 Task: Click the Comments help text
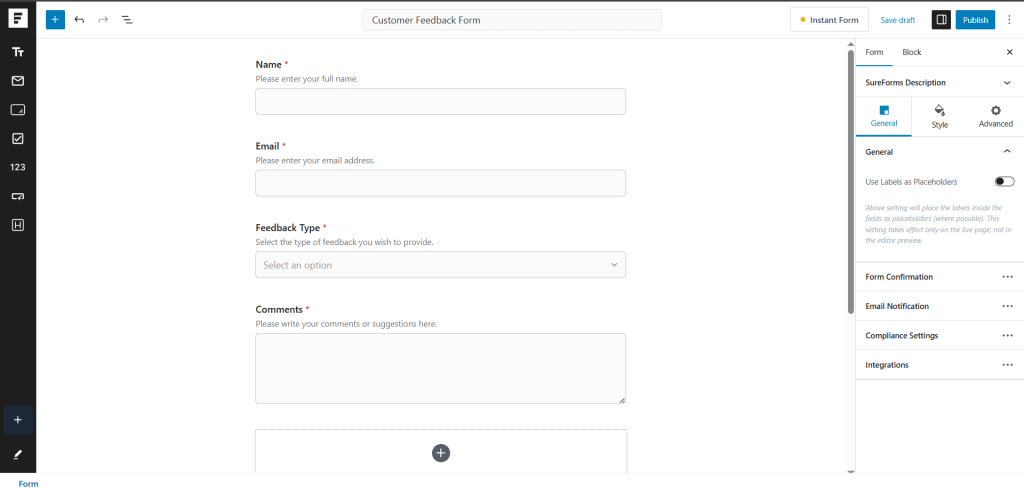pyautogui.click(x=346, y=324)
